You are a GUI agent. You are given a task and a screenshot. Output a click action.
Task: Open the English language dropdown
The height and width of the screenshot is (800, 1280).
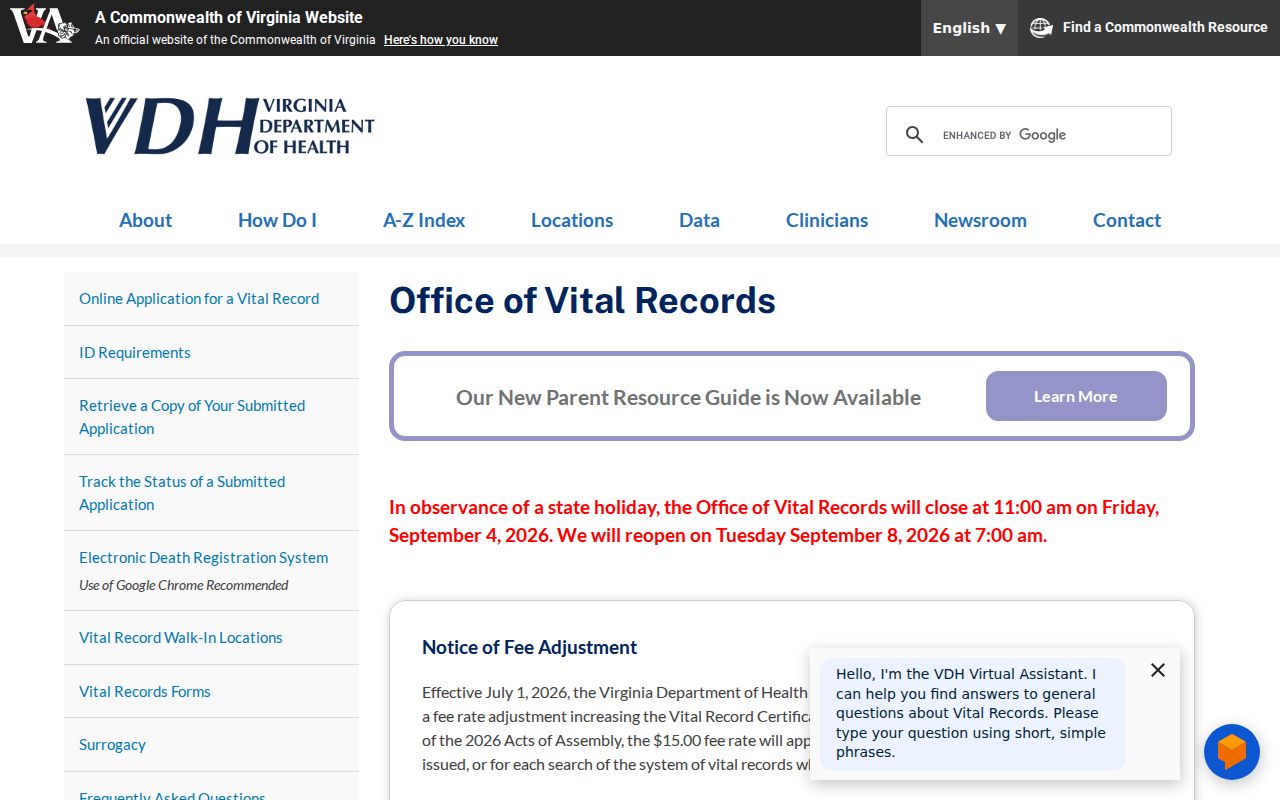[969, 28]
